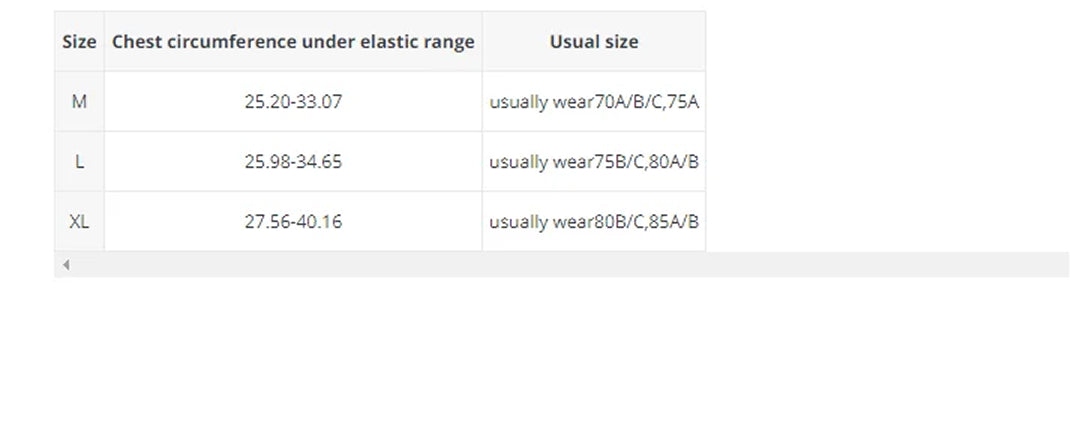The height and width of the screenshot is (434, 1070).
Task: Click the chest circumference value for size L
Action: click(293, 161)
